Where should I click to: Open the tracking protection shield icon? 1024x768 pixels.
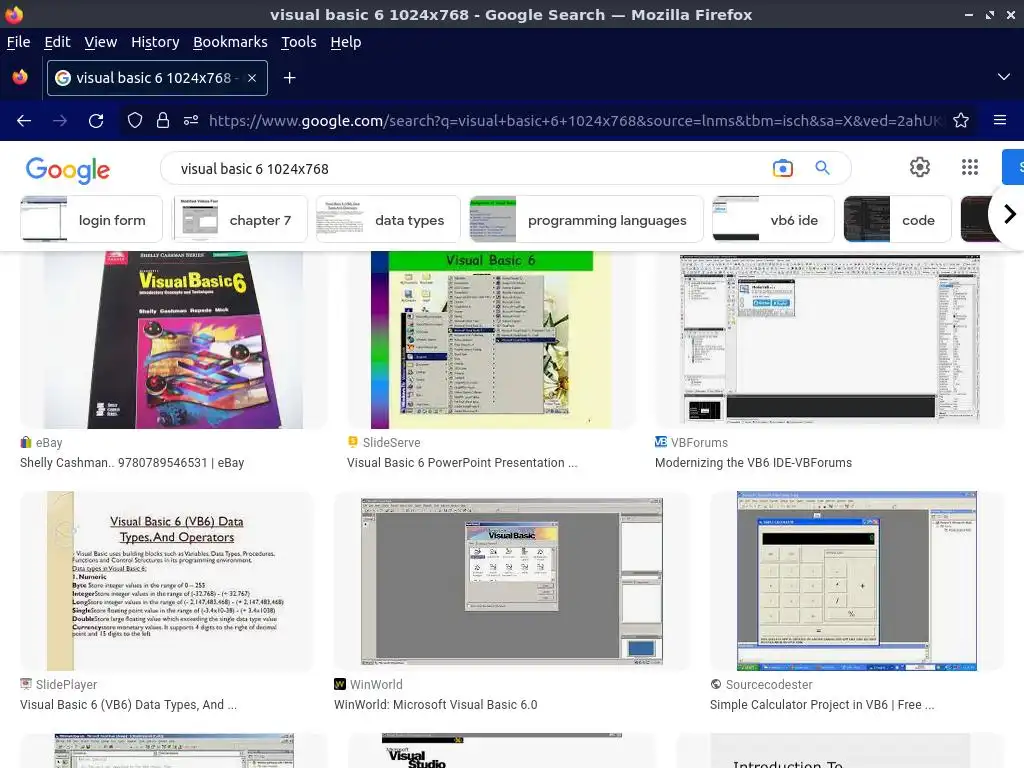click(135, 120)
